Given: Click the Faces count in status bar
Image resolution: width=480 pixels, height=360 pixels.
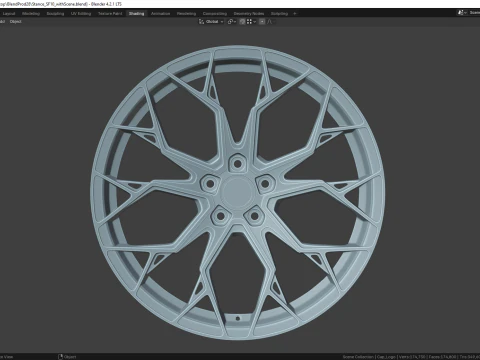Looking at the screenshot, I should coord(442,357).
